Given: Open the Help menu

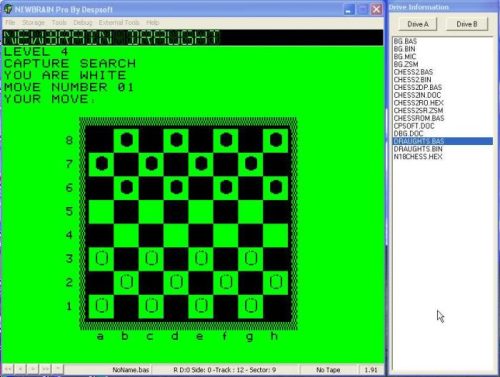Looking at the screenshot, I should click(x=152, y=23).
